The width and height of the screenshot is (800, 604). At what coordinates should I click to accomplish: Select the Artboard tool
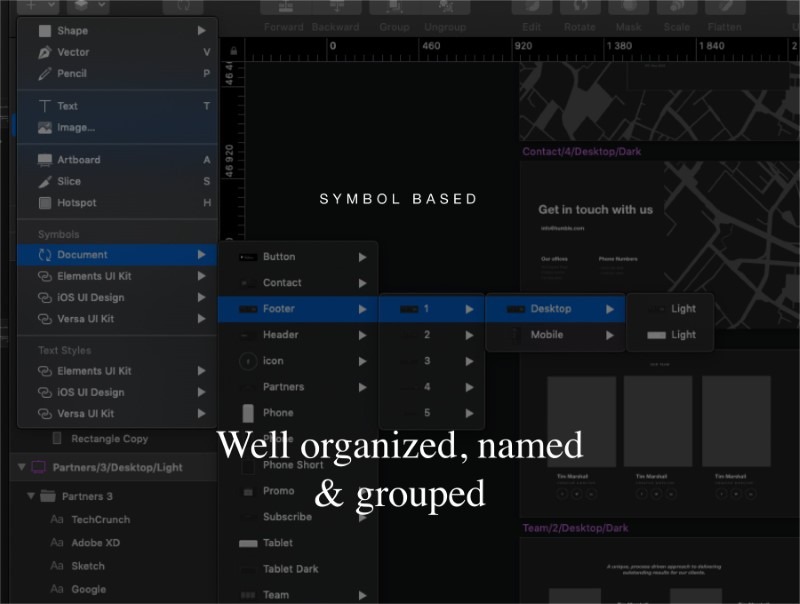click(x=78, y=160)
